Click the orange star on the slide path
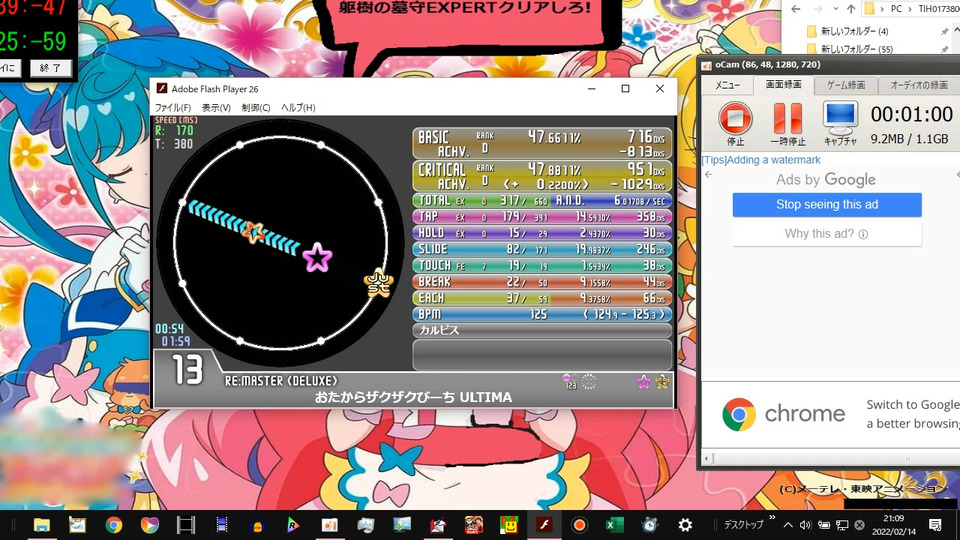960x540 pixels. pos(252,231)
